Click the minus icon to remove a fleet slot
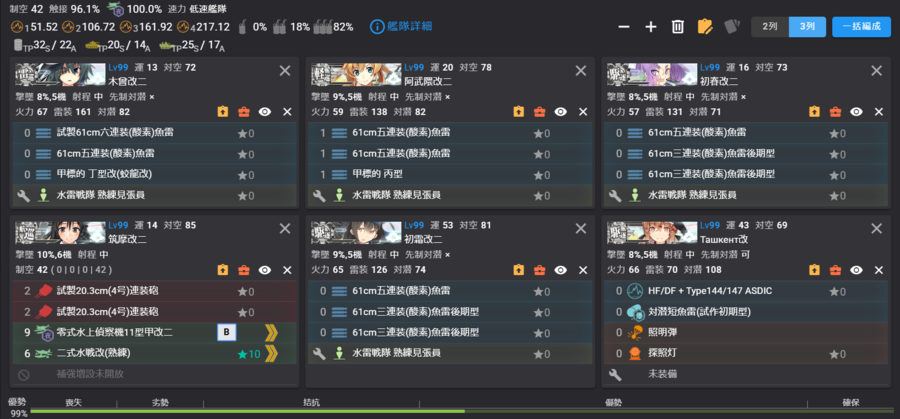This screenshot has height=419, width=900. (624, 27)
